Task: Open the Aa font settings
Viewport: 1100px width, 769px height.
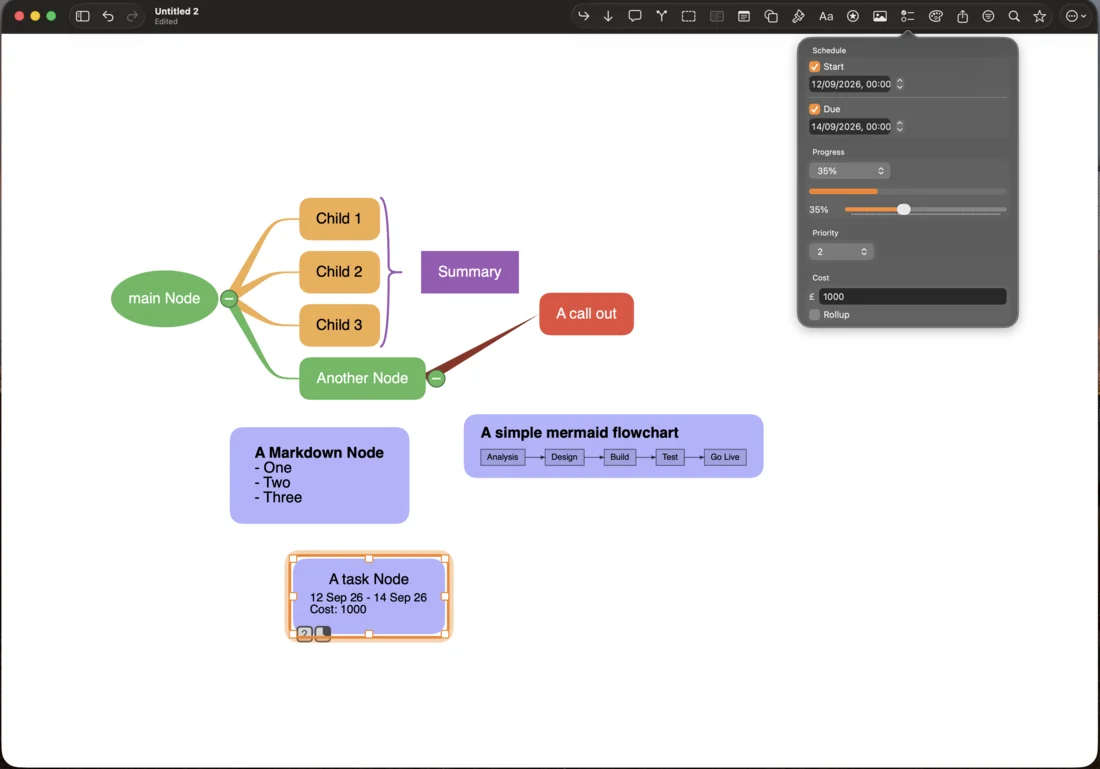Action: 826,16
